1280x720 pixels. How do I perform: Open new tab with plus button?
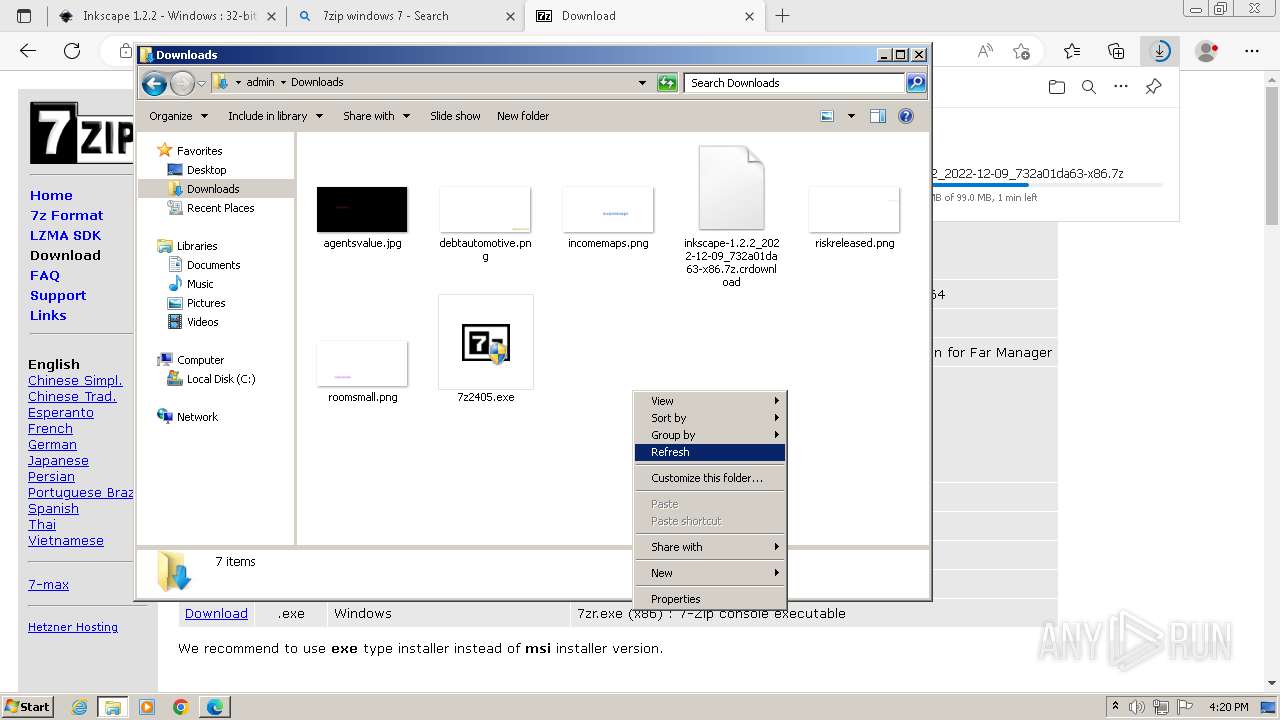[x=783, y=16]
